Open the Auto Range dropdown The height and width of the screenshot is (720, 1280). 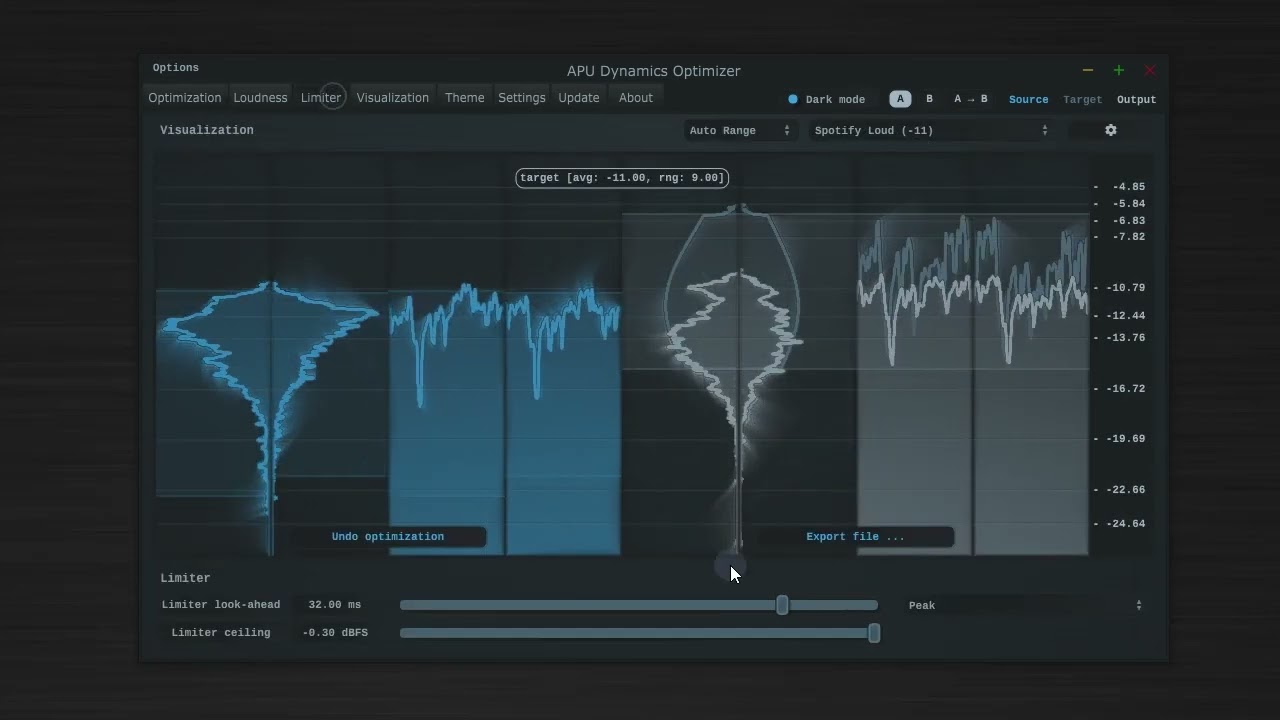(x=740, y=130)
